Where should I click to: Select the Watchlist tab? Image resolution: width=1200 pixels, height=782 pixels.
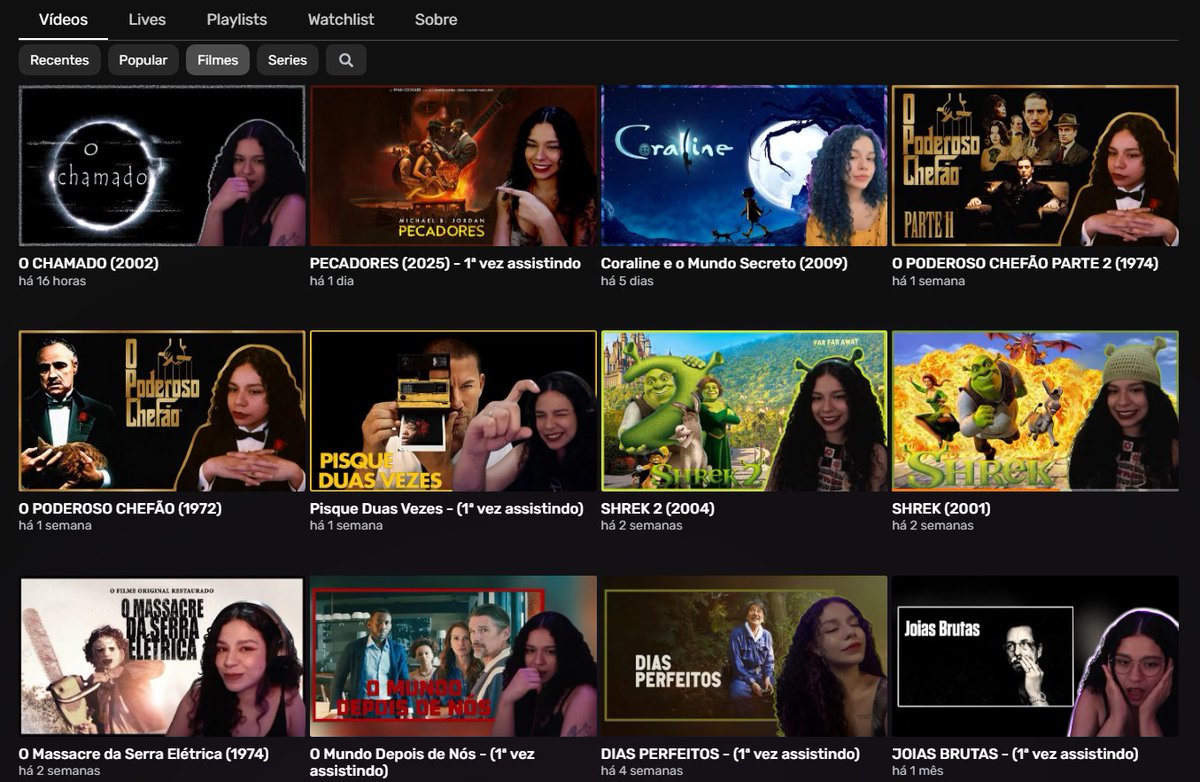pyautogui.click(x=341, y=19)
